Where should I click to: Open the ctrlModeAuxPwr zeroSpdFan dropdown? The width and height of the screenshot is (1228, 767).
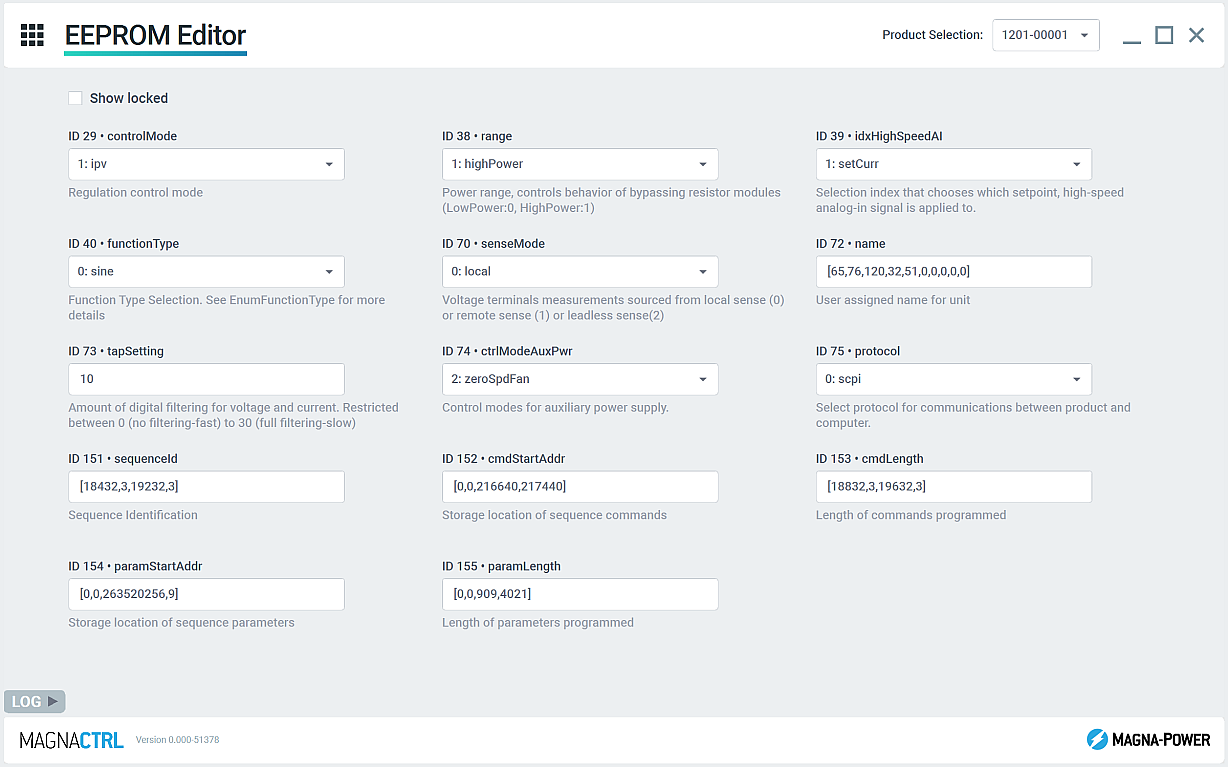pos(580,379)
